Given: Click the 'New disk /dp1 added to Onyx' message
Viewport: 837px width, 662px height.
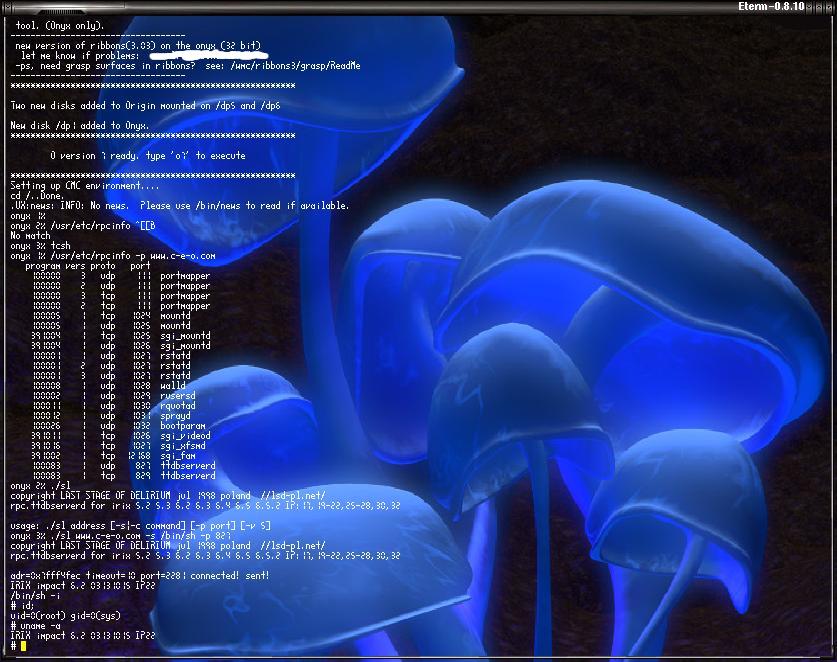Looking at the screenshot, I should pyautogui.click(x=80, y=126).
